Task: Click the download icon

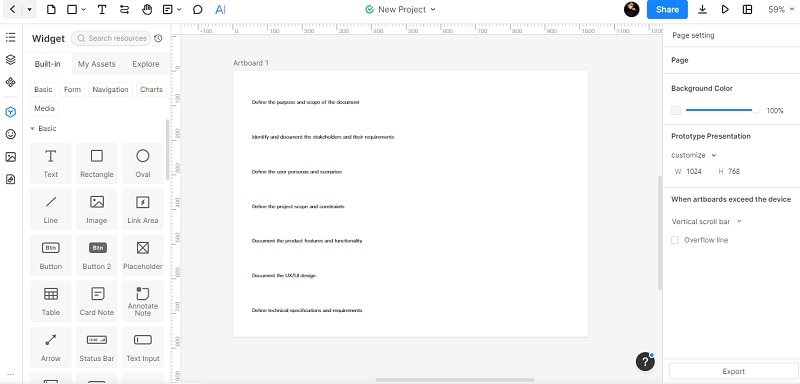Action: [x=703, y=9]
